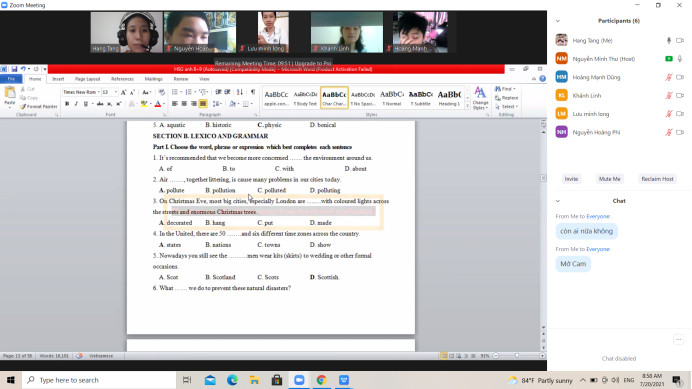Image resolution: width=692 pixels, height=389 pixels.
Task: Open the font name dropdown Times New Roman
Action: pos(81,92)
